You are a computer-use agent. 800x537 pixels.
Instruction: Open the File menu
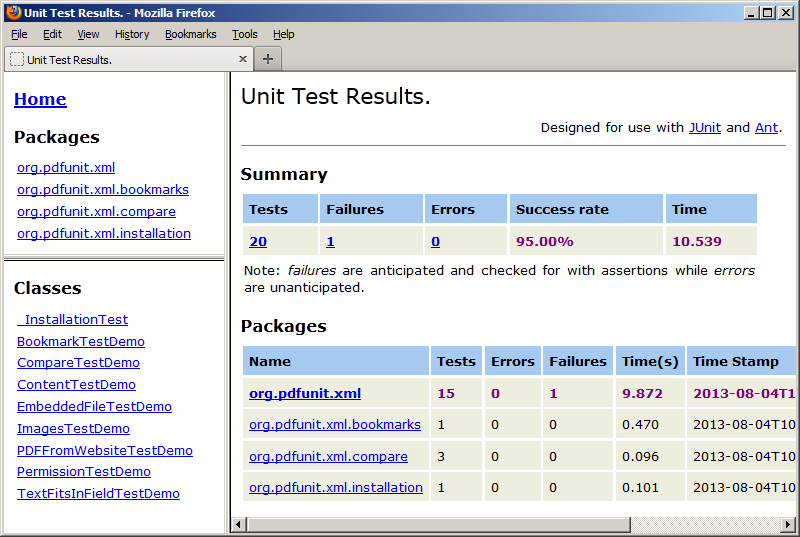[19, 34]
